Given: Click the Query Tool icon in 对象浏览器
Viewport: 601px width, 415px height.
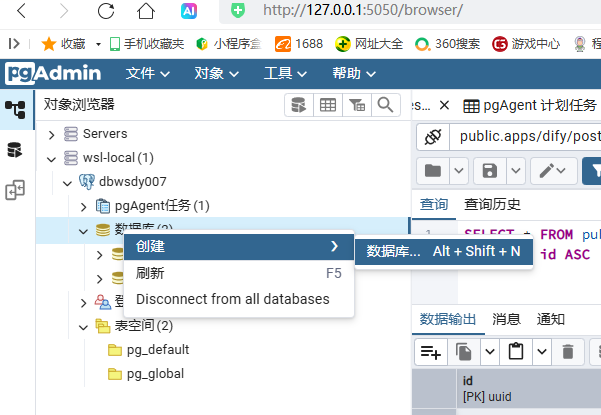Looking at the screenshot, I should (x=299, y=105).
